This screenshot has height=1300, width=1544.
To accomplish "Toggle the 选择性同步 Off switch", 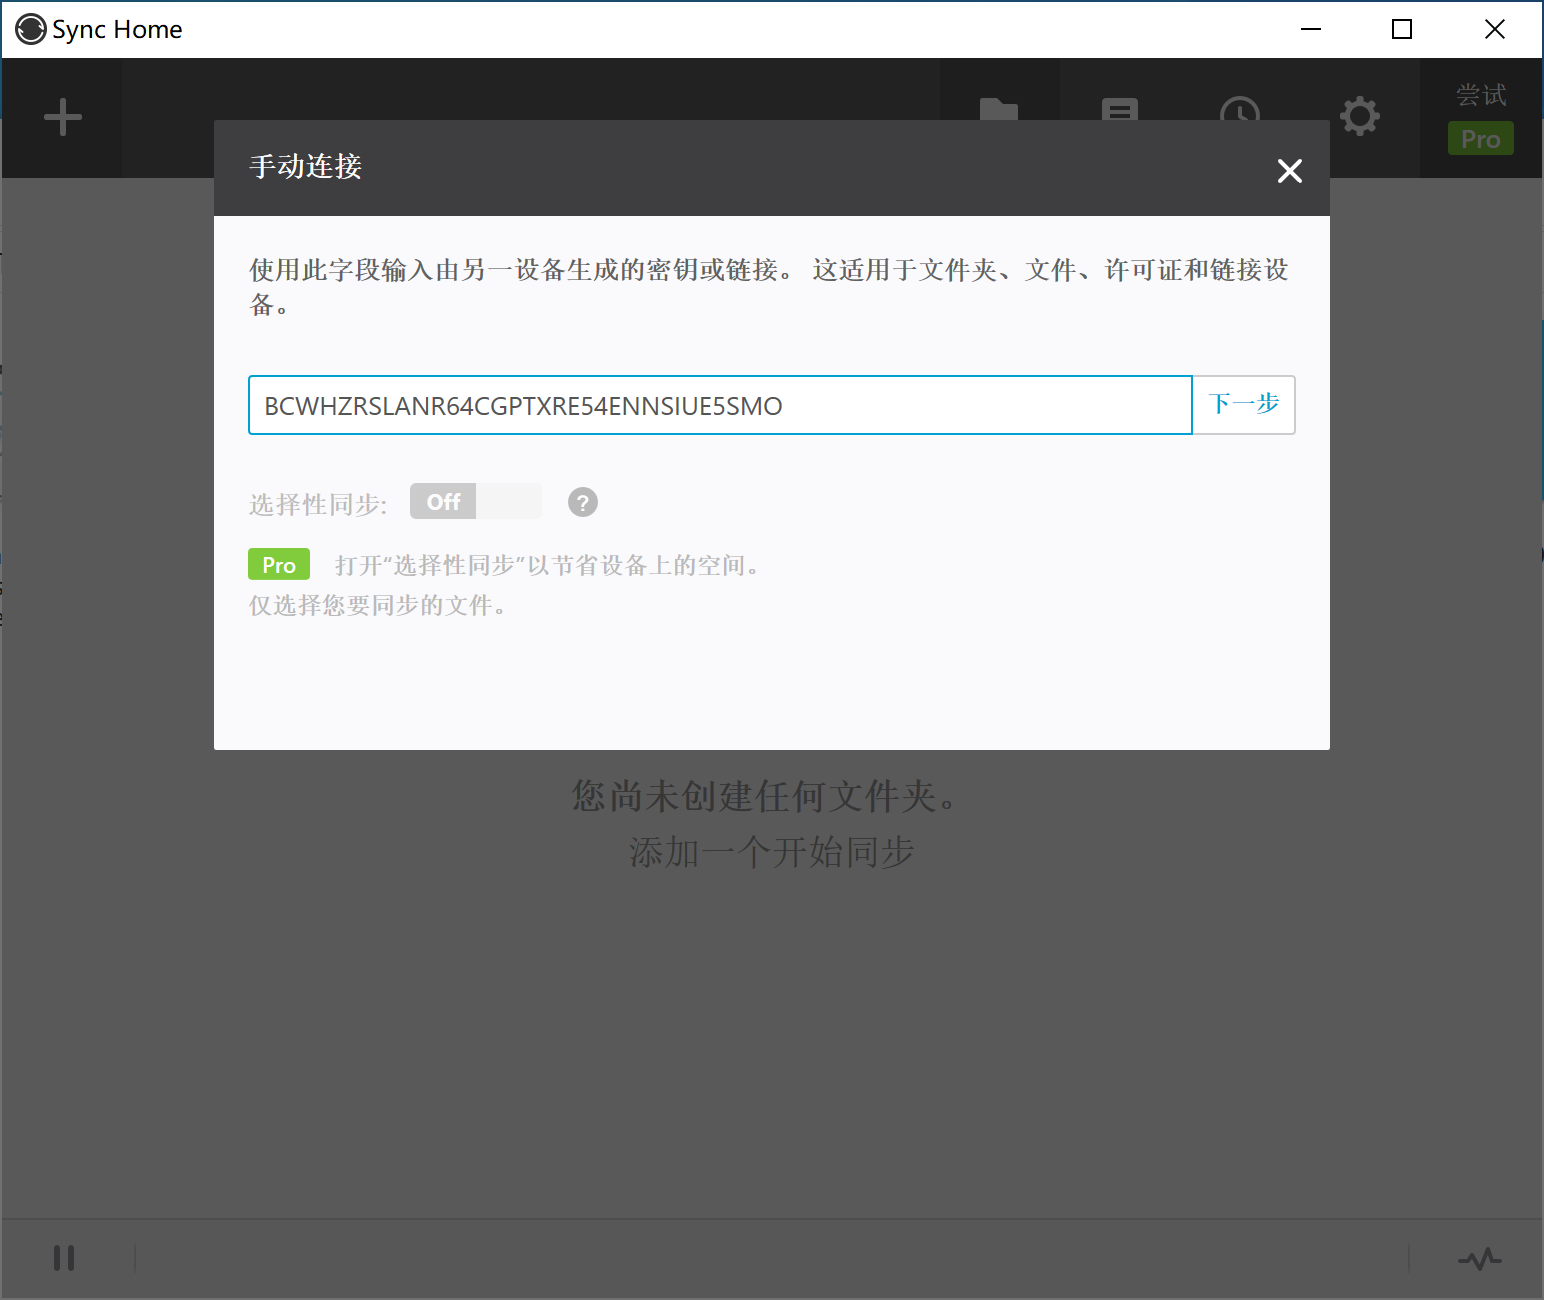I will (x=476, y=501).
